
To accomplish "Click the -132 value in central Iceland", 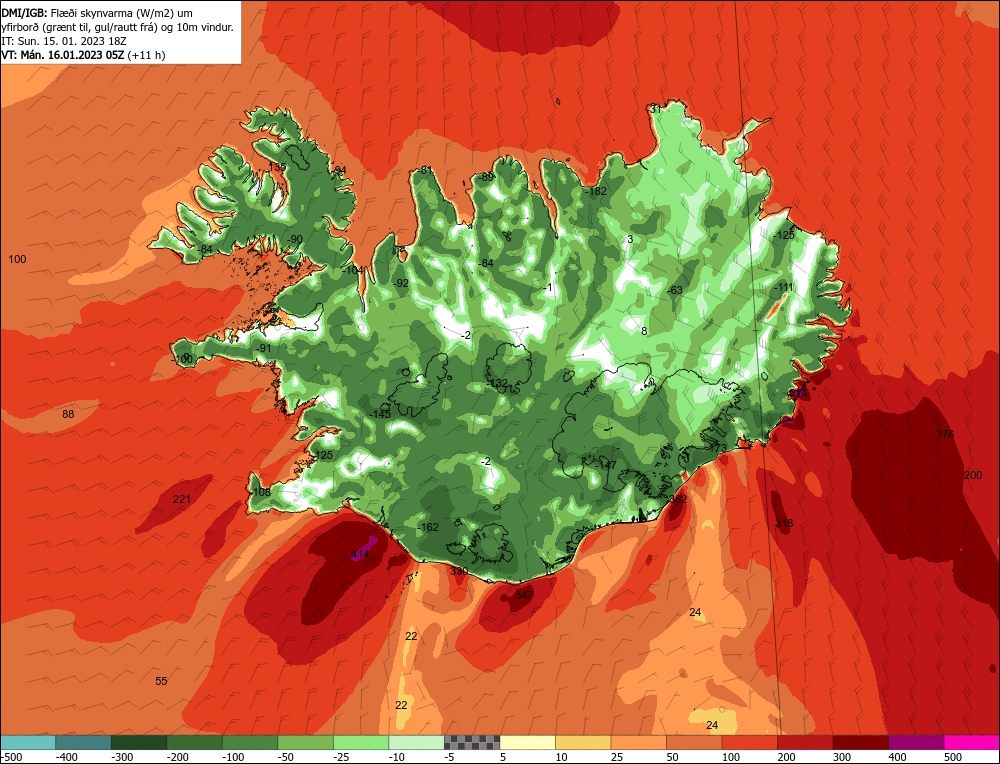I will click(497, 383).
